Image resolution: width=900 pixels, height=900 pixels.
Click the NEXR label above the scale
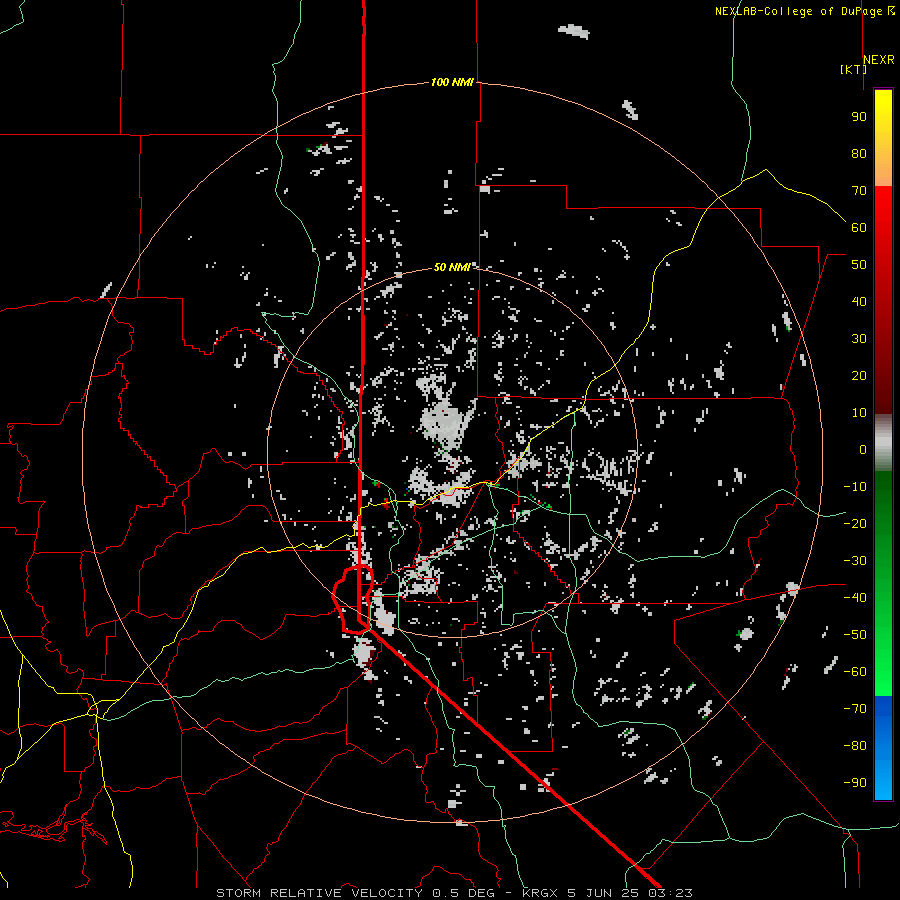[879, 59]
